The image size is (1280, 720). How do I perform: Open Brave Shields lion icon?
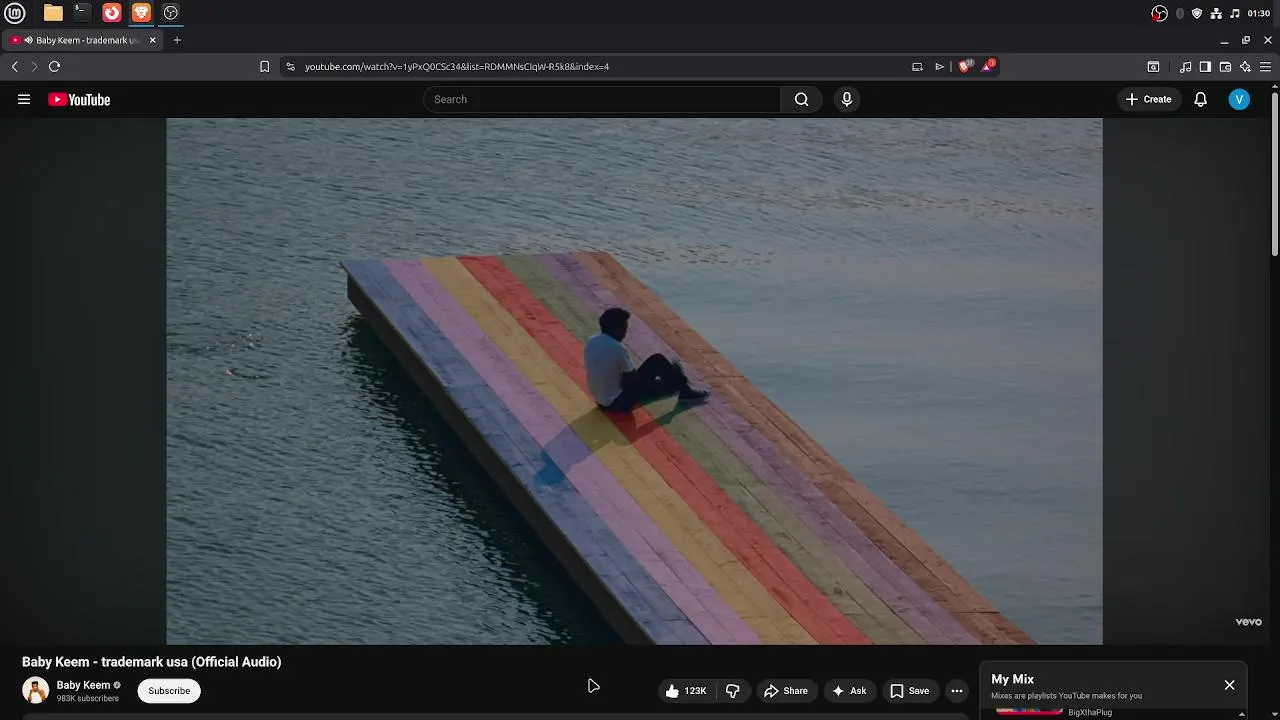pyautogui.click(x=964, y=66)
